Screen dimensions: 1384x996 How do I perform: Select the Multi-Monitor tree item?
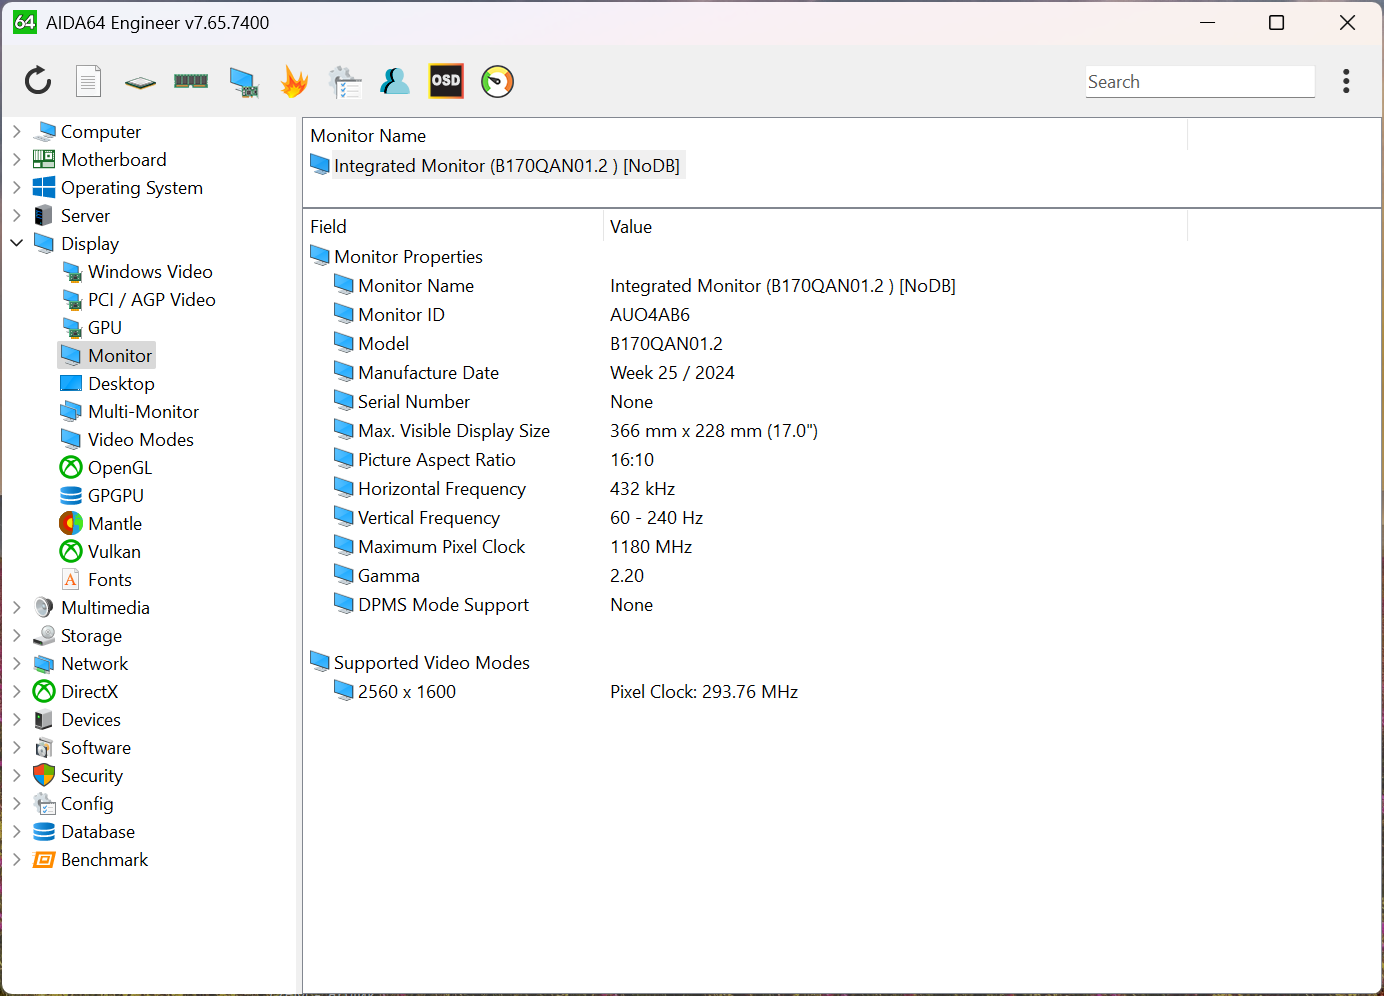click(x=143, y=411)
